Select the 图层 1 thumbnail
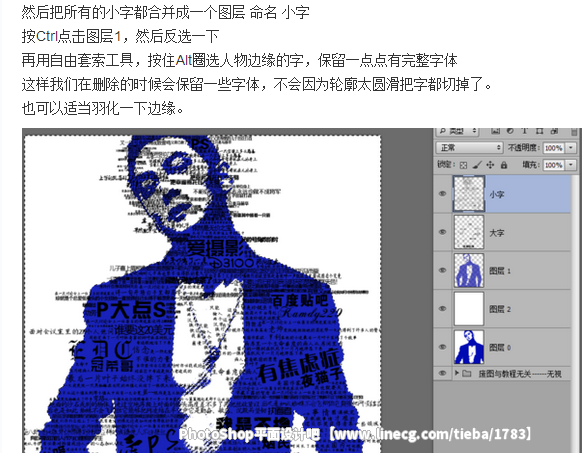 click(x=469, y=270)
